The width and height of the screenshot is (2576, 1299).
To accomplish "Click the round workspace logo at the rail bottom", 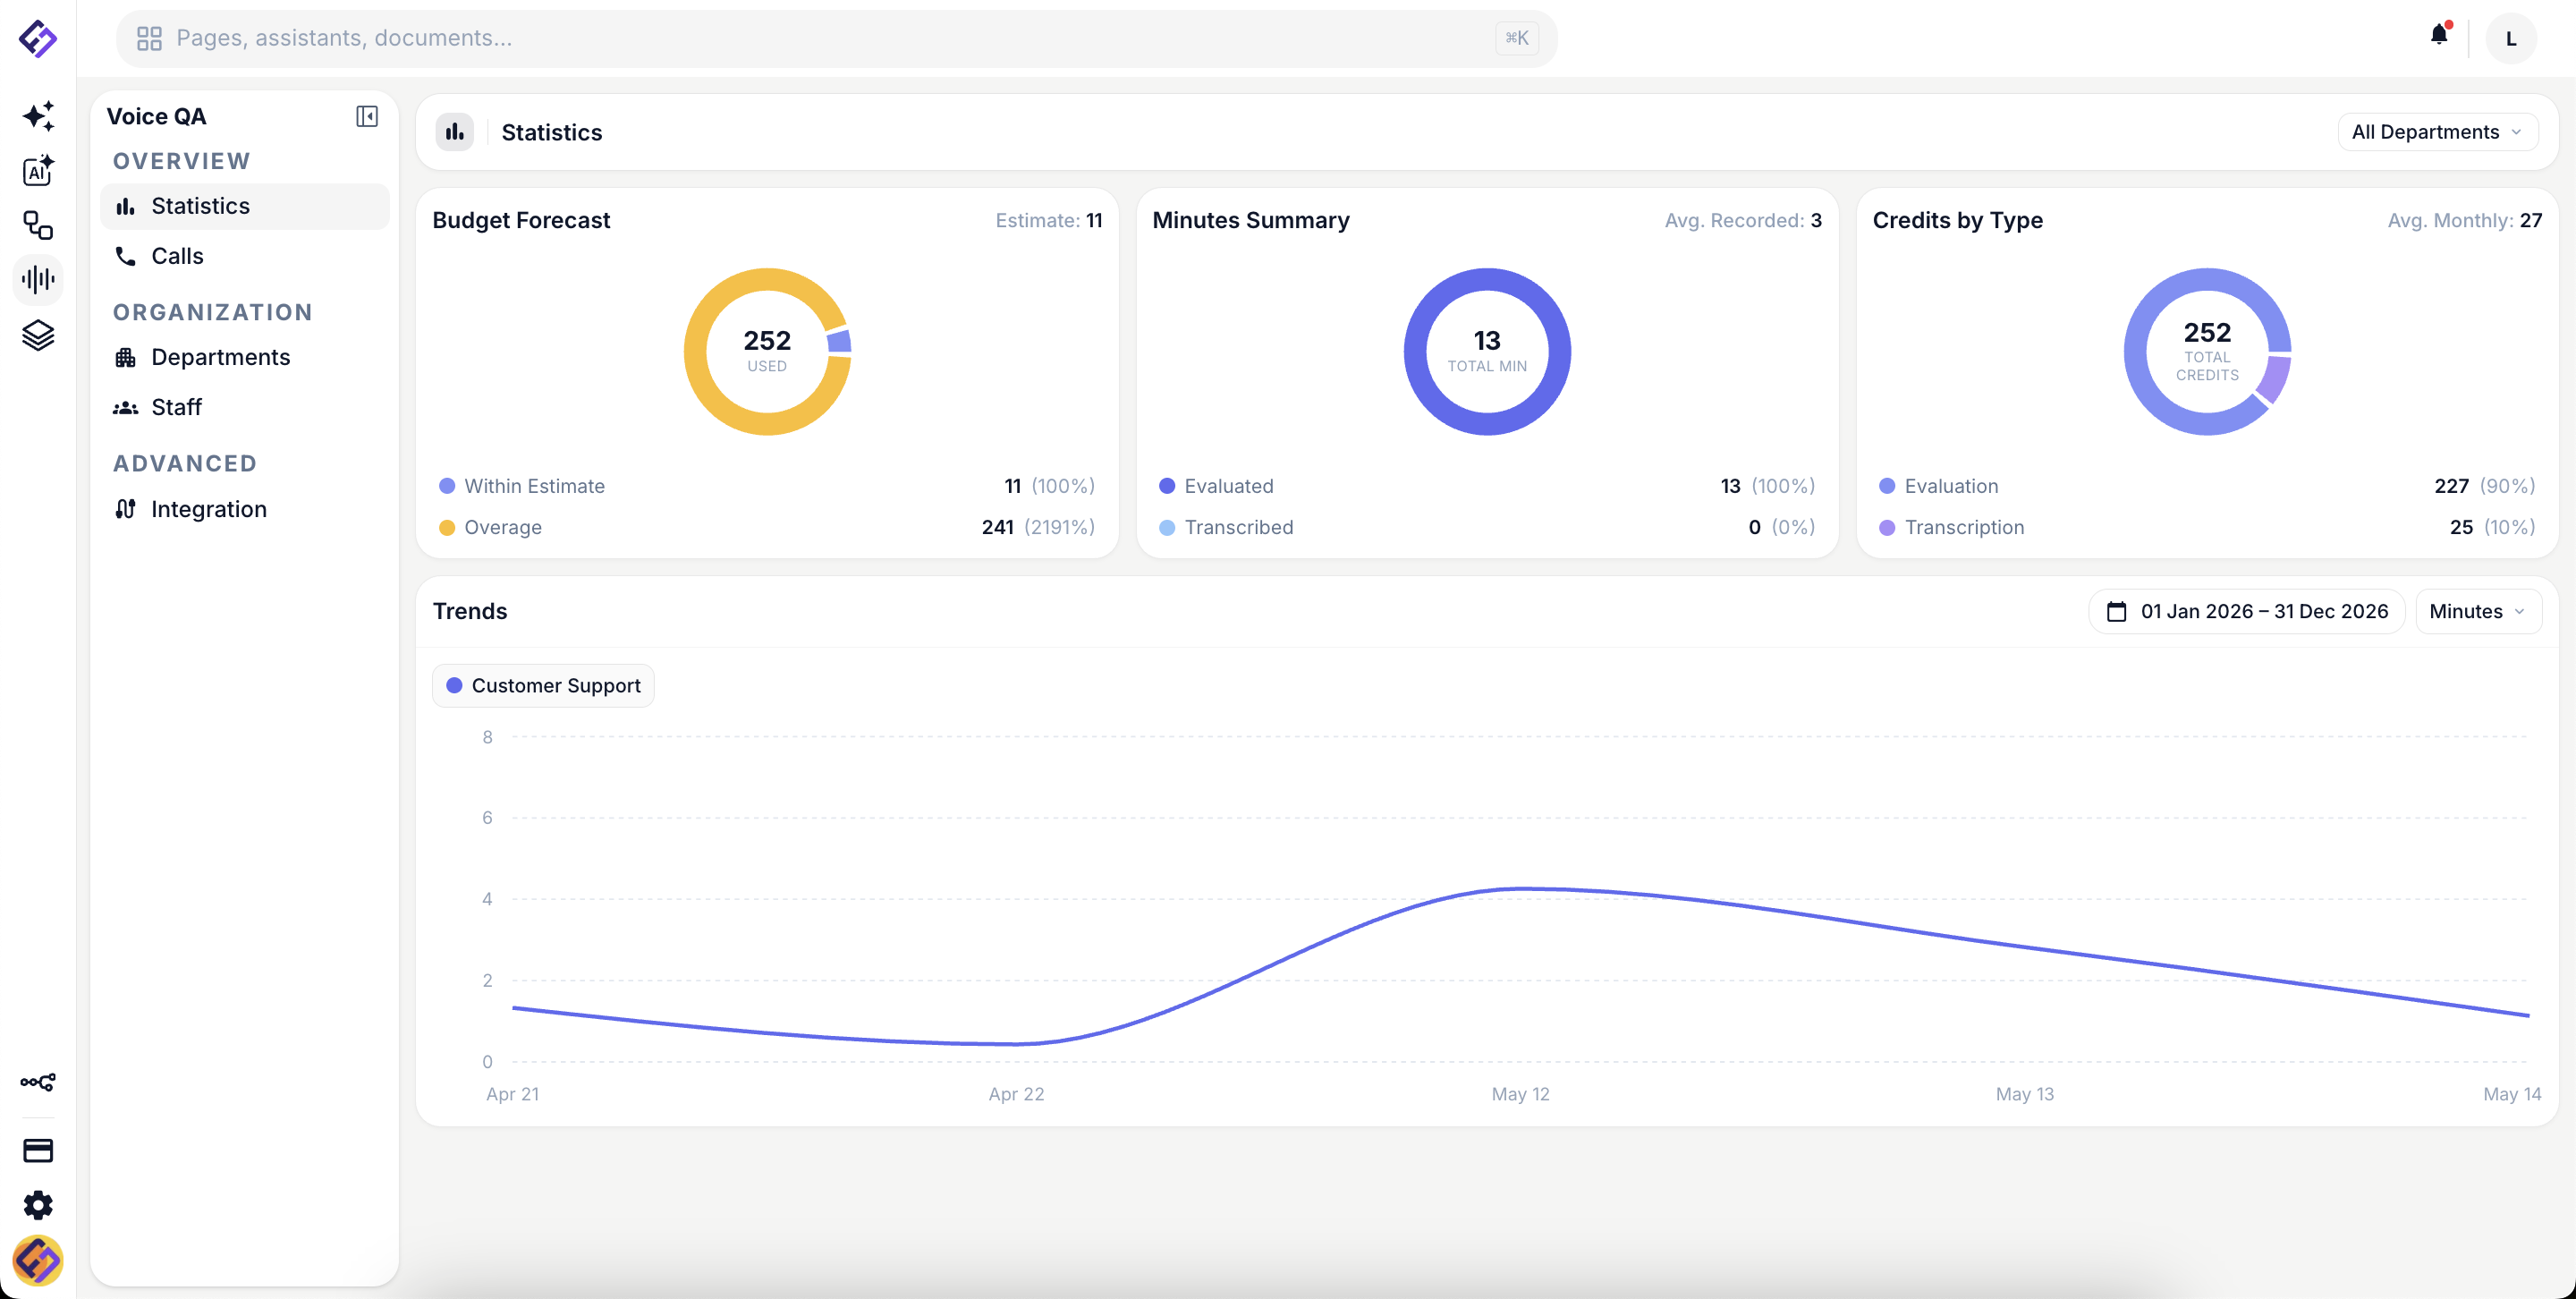I will 38,1260.
